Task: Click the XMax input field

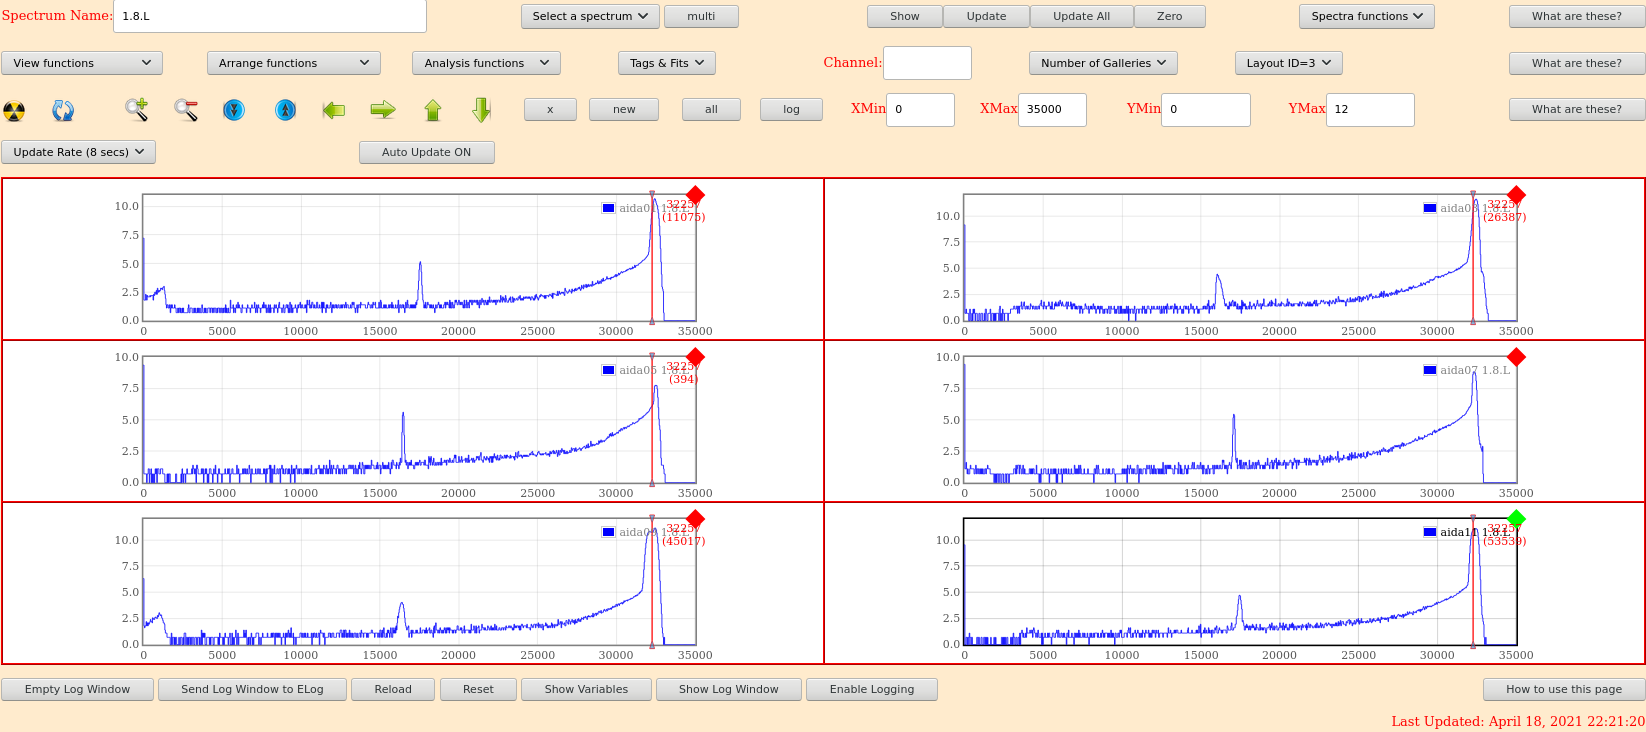Action: (1052, 110)
